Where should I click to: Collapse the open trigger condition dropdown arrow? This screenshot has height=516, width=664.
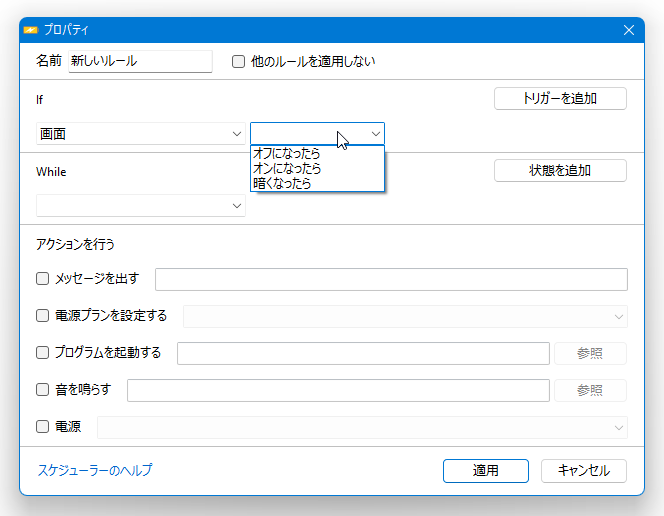coord(376,134)
